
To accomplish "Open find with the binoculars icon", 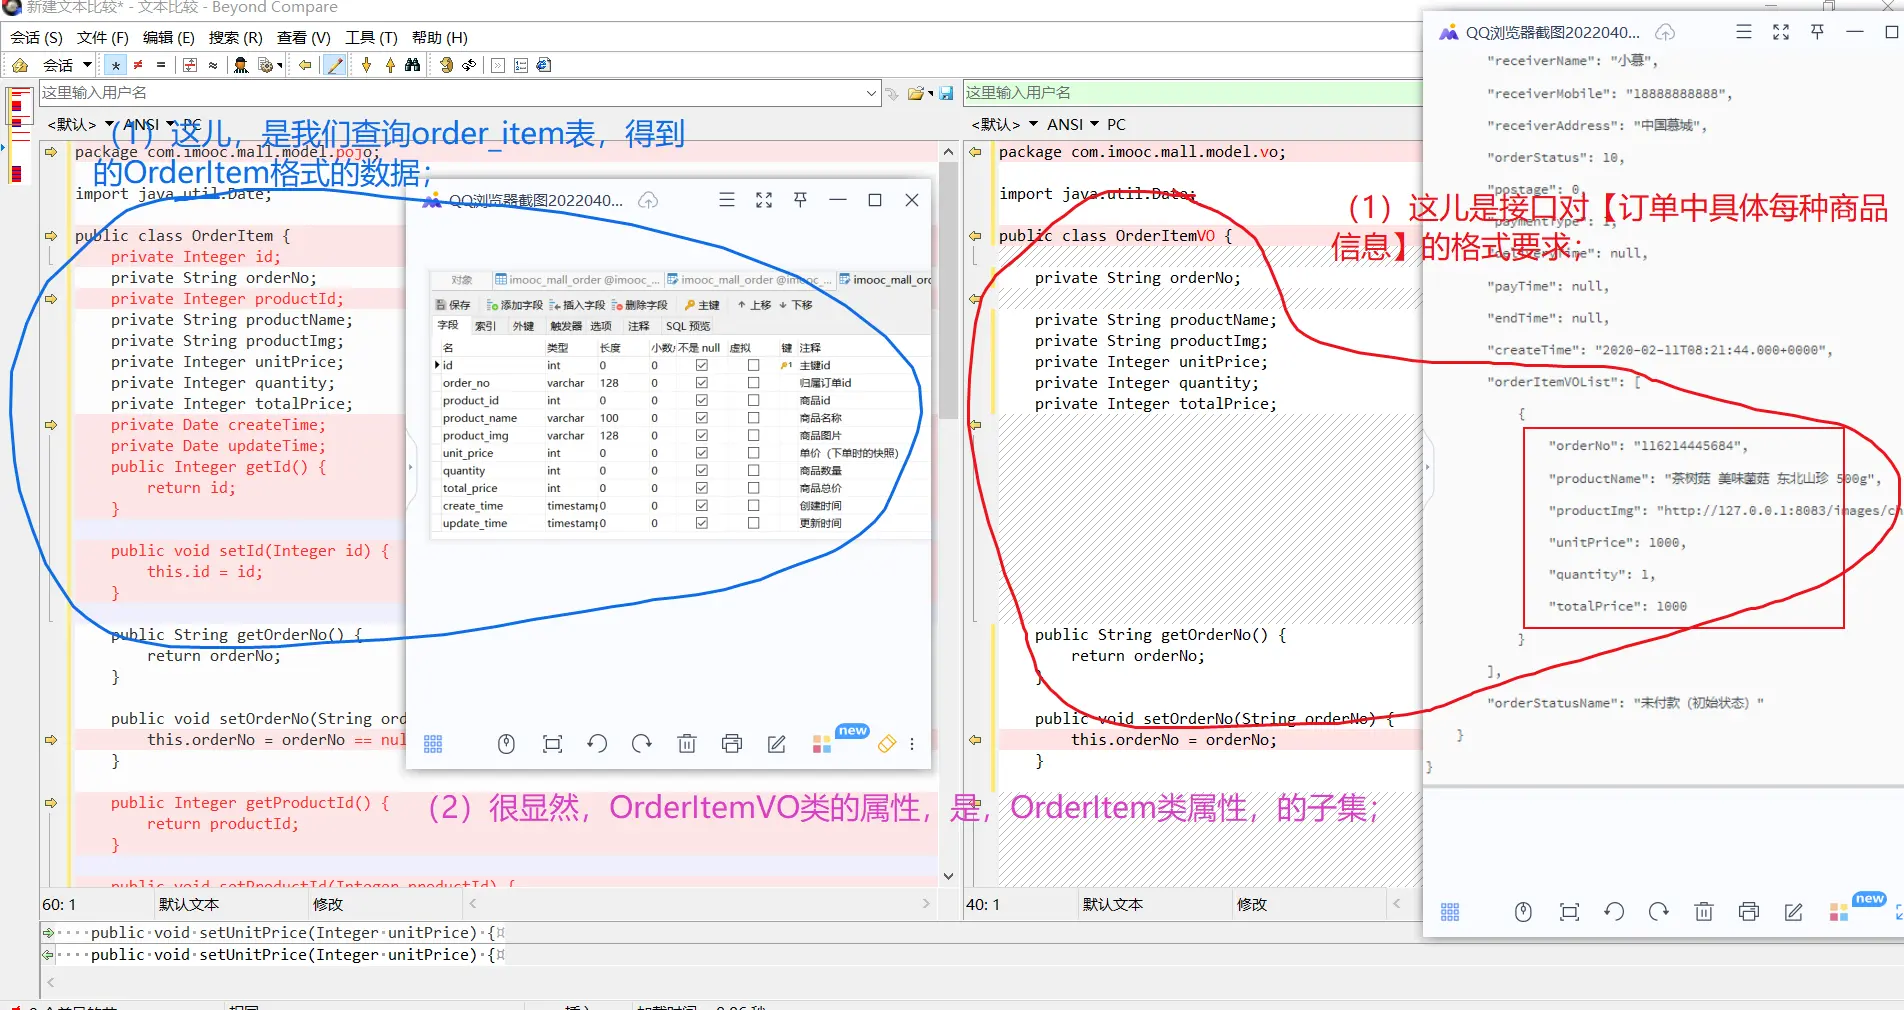I will [x=413, y=65].
